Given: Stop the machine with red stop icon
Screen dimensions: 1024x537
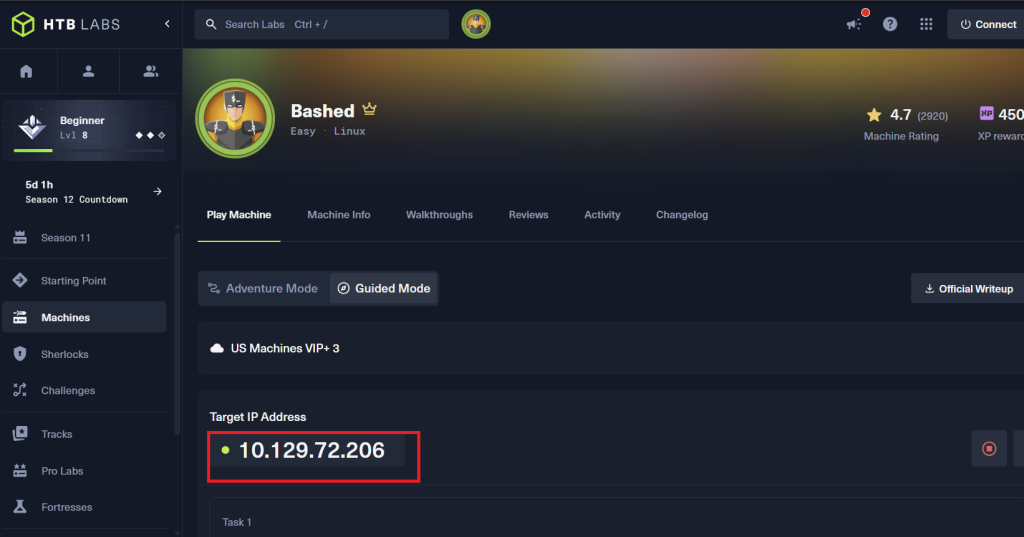Looking at the screenshot, I should coord(989,449).
